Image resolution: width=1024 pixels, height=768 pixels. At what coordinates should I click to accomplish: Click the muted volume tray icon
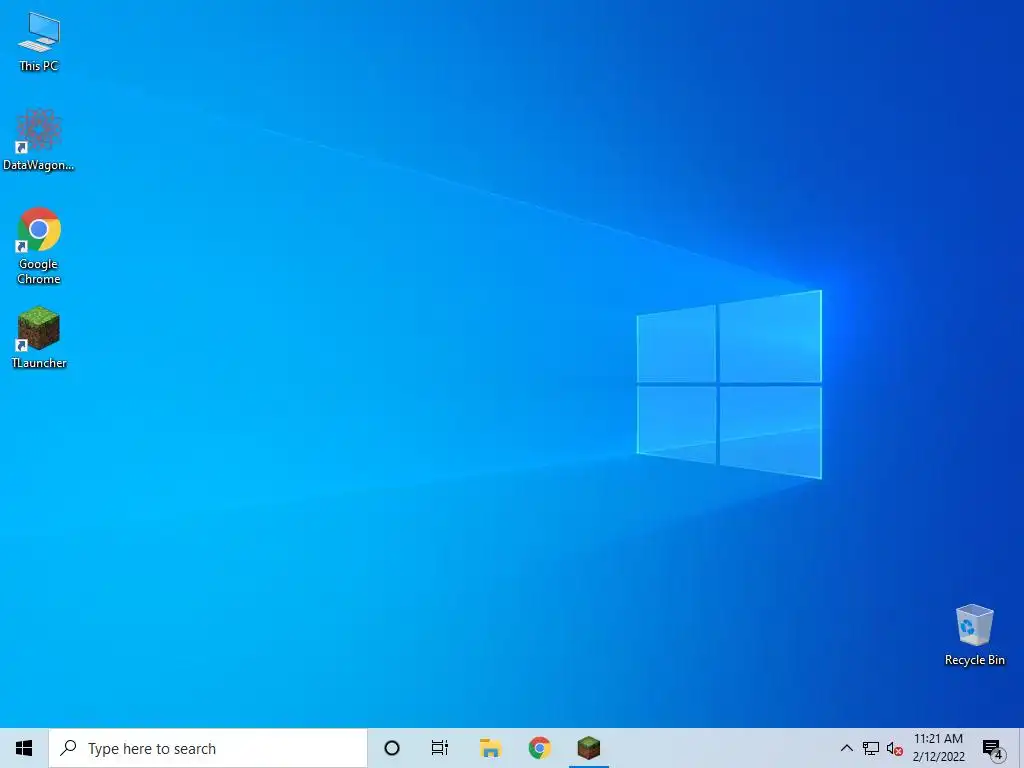click(x=894, y=749)
